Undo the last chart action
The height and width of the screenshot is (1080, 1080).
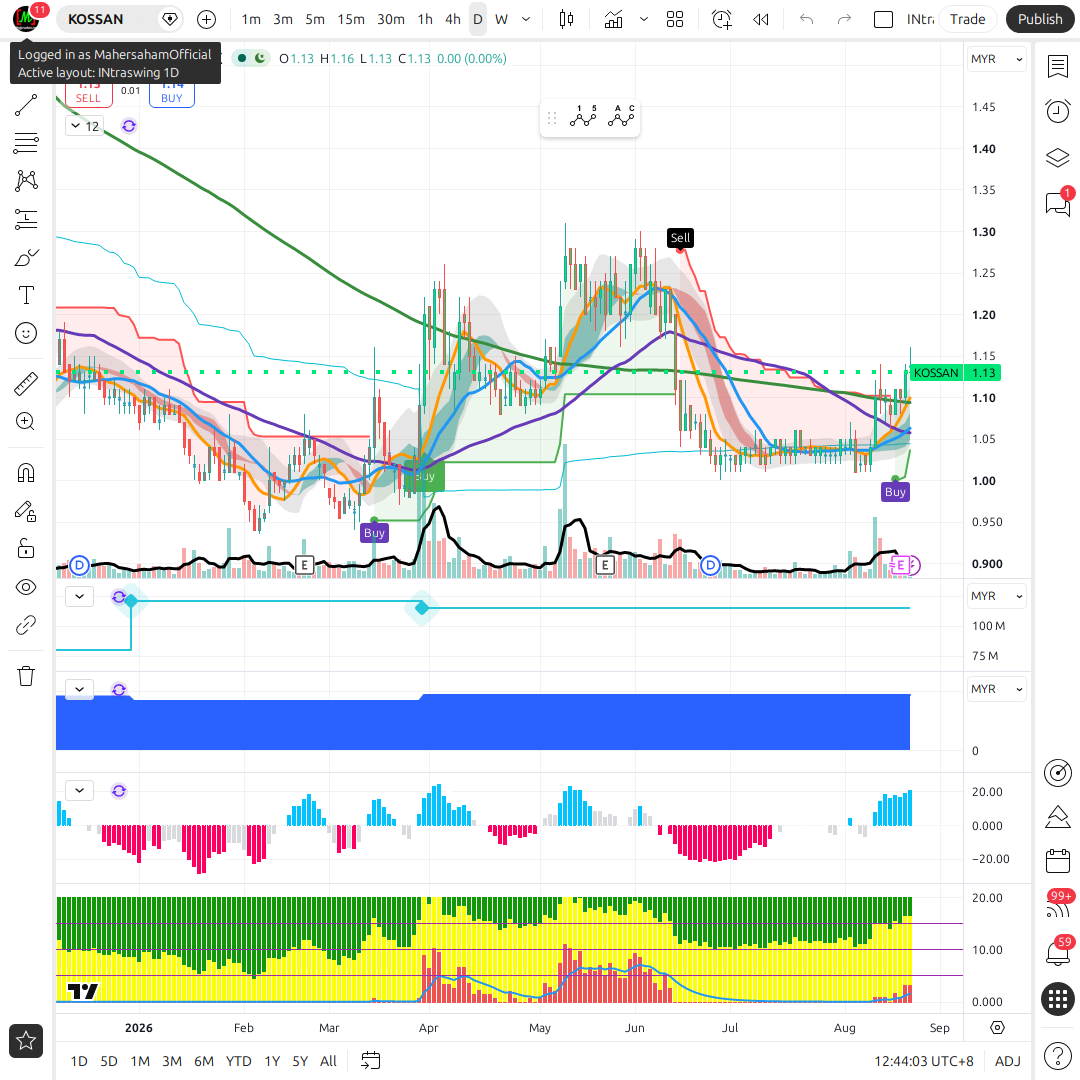(x=807, y=19)
